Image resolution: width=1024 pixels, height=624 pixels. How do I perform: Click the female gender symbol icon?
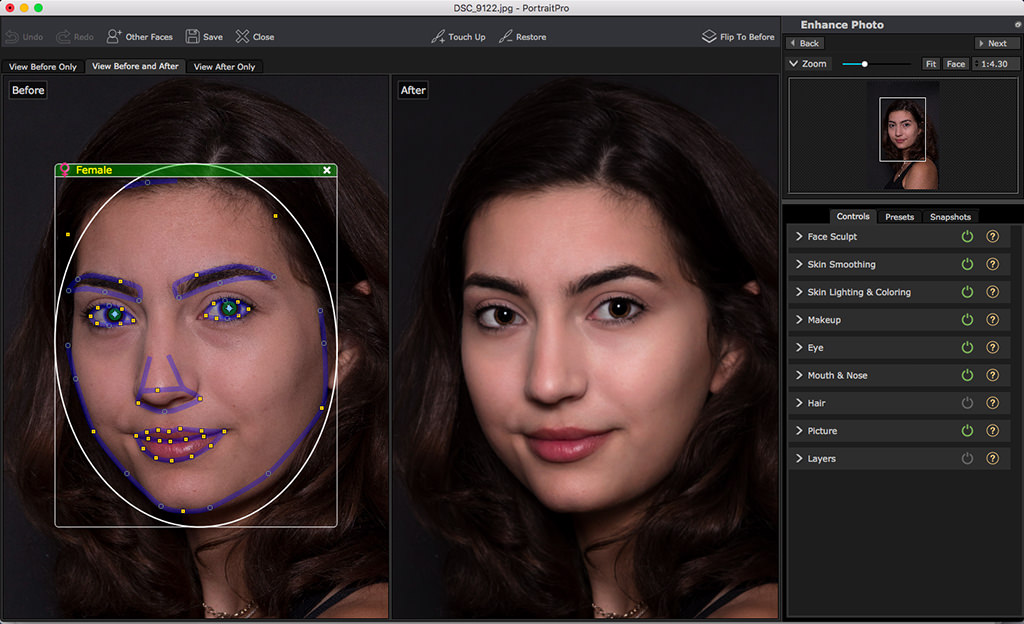[x=65, y=170]
